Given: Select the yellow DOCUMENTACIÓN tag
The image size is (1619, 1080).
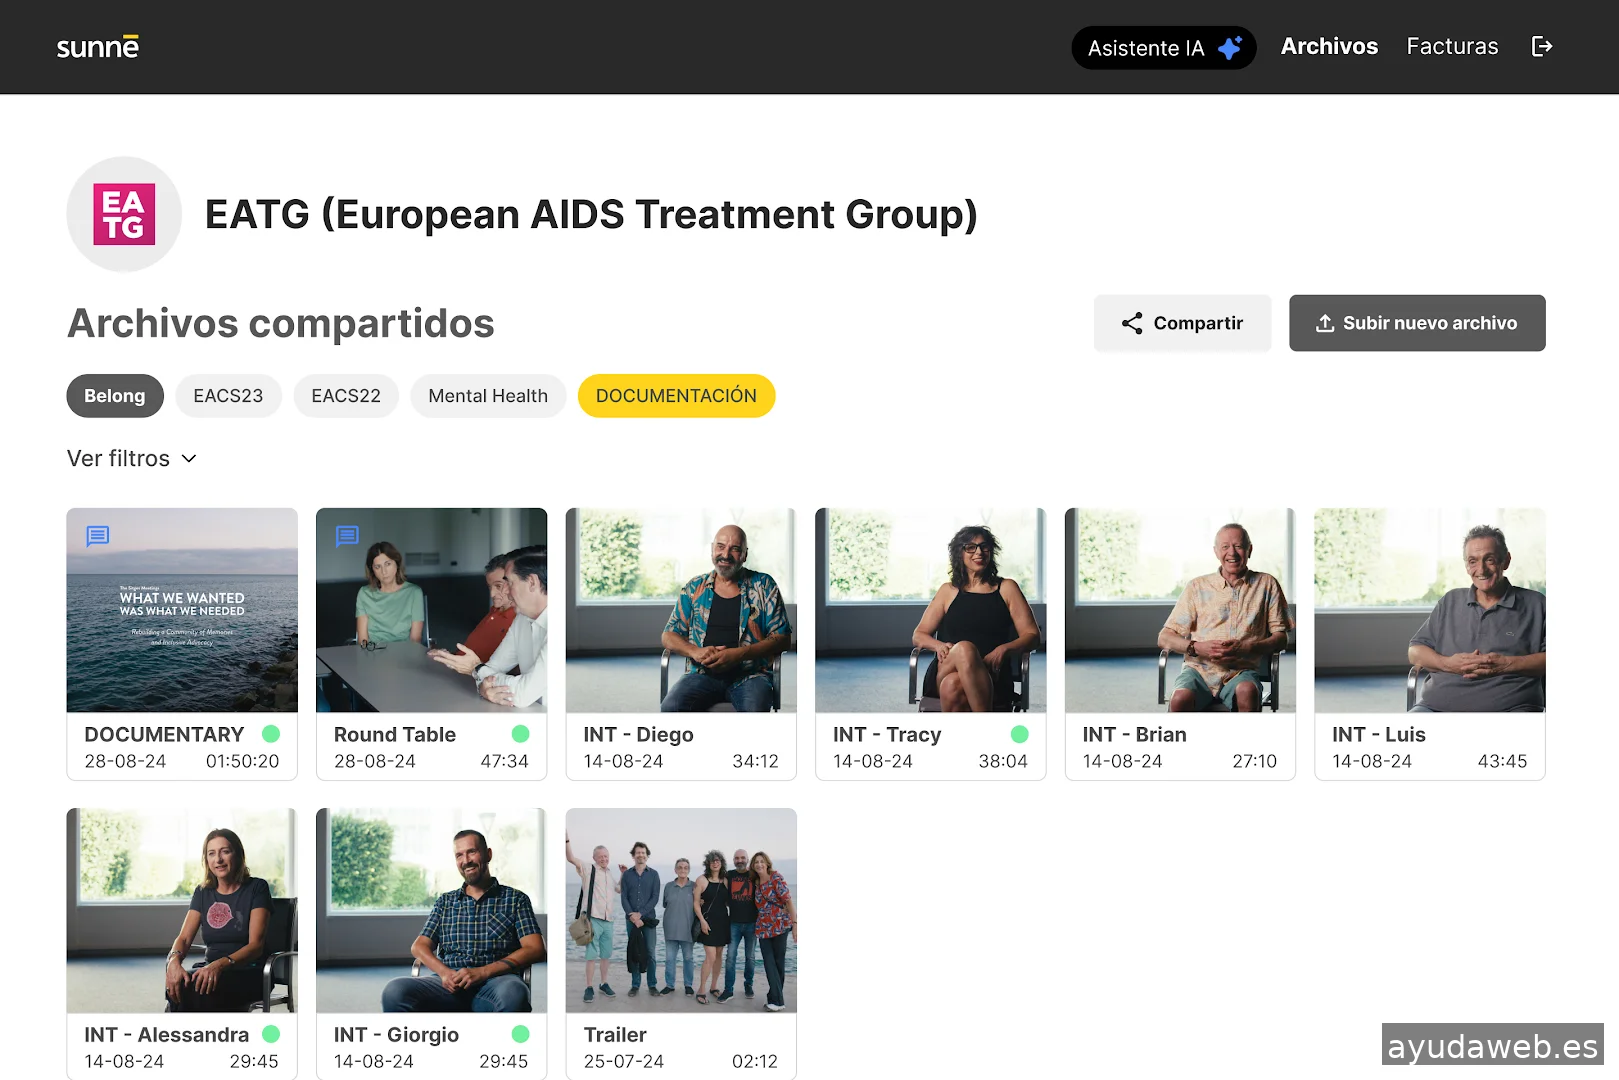Looking at the screenshot, I should click(x=676, y=396).
